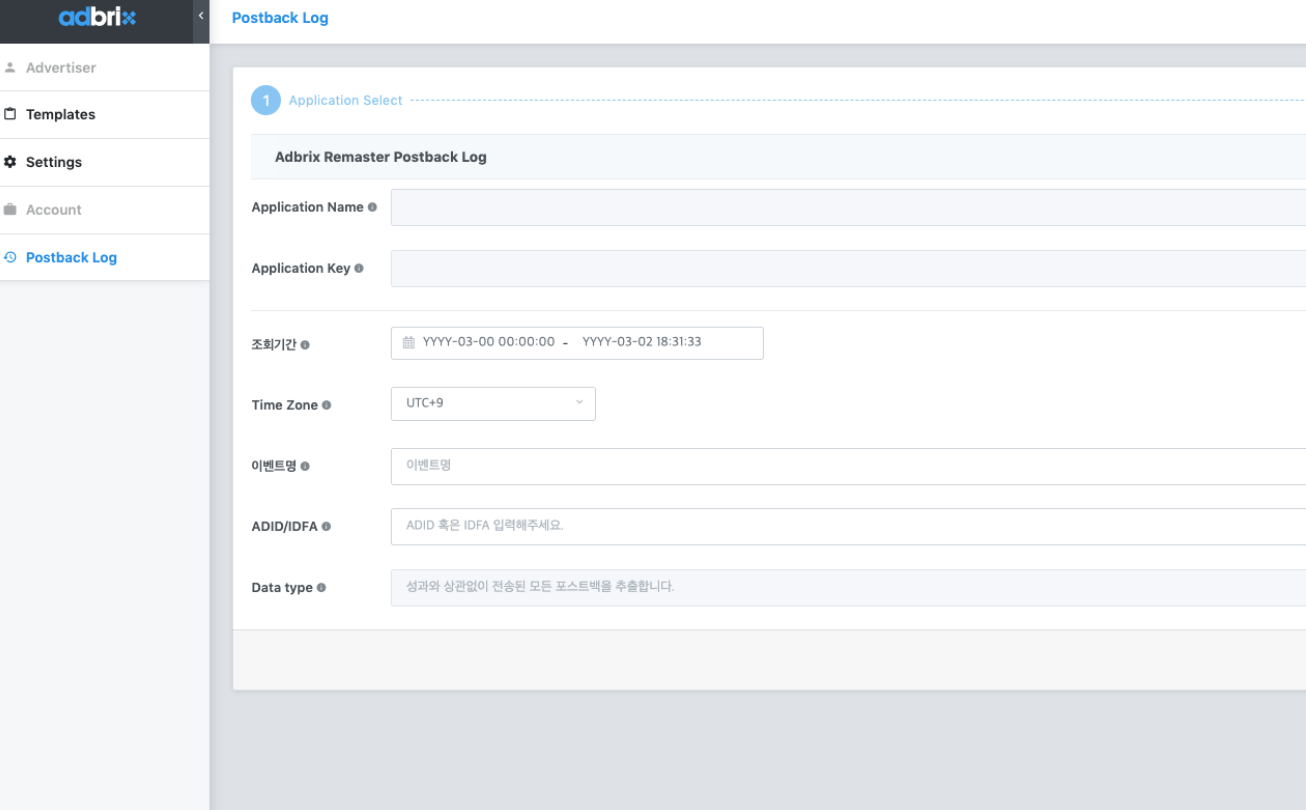This screenshot has width=1306, height=810.
Task: Click the step 1 circle indicator
Action: coord(266,101)
